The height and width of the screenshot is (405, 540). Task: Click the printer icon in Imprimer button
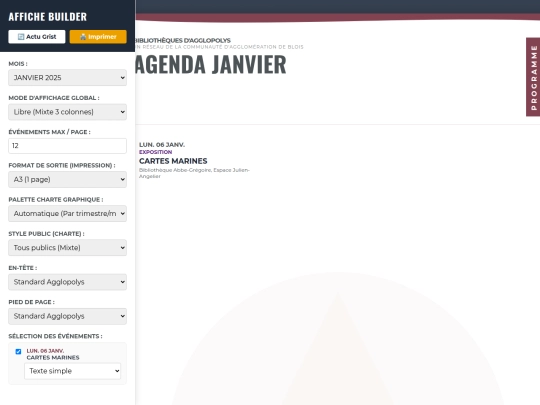click(x=83, y=37)
